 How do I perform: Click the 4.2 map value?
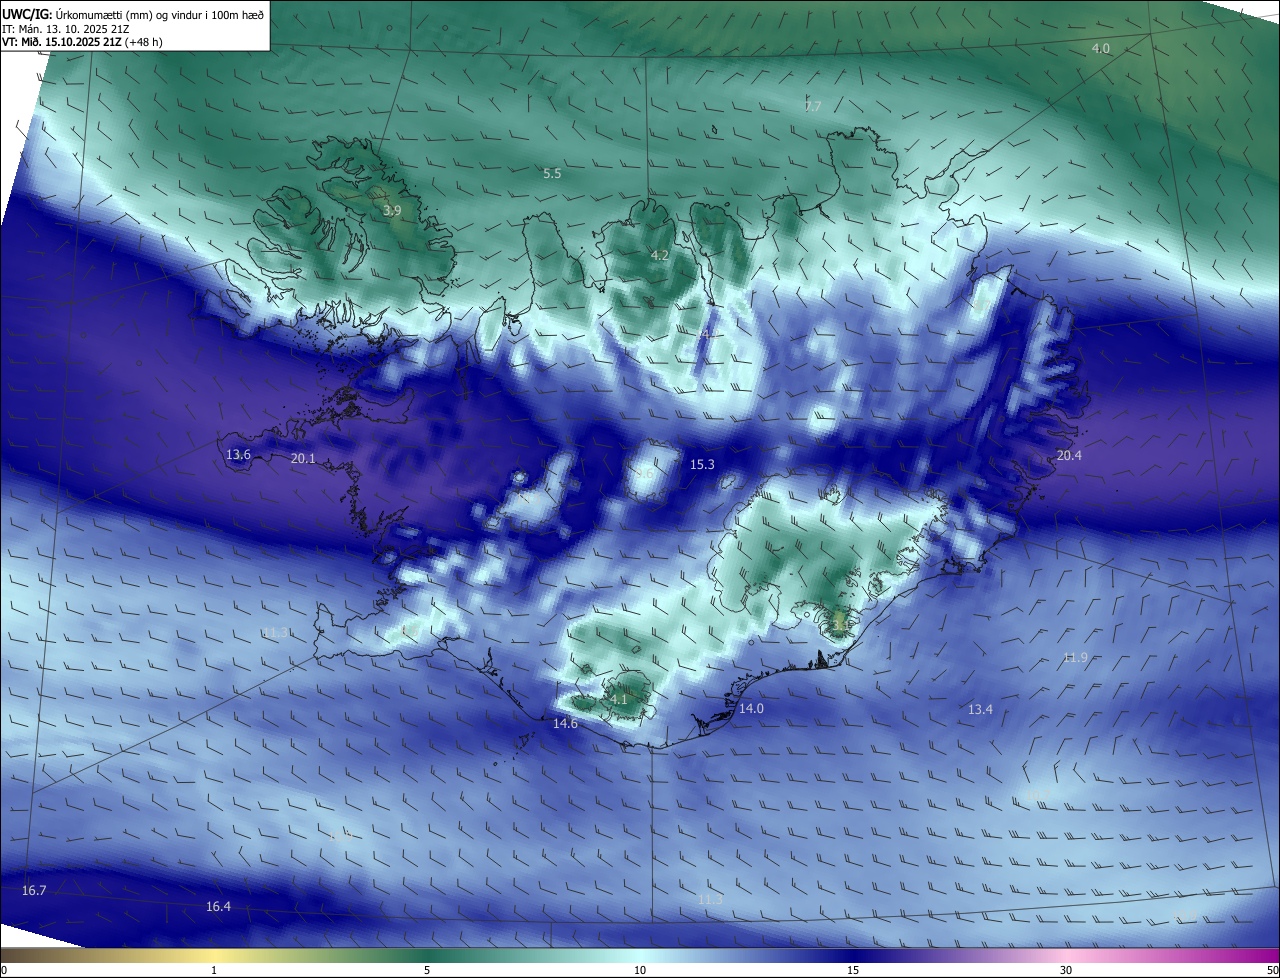tap(660, 255)
